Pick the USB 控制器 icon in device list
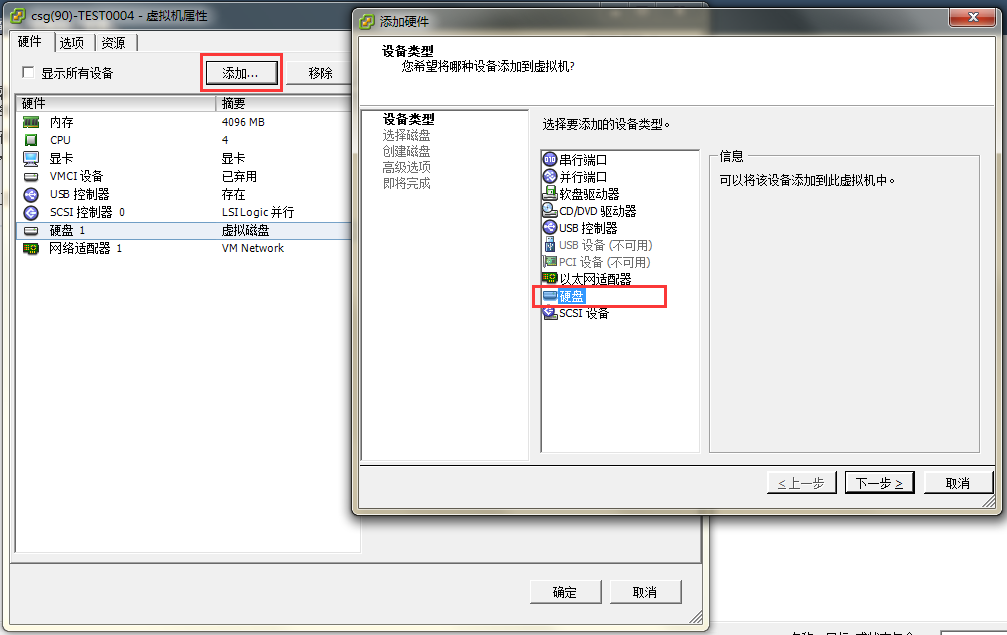The height and width of the screenshot is (635, 1007). coord(550,227)
